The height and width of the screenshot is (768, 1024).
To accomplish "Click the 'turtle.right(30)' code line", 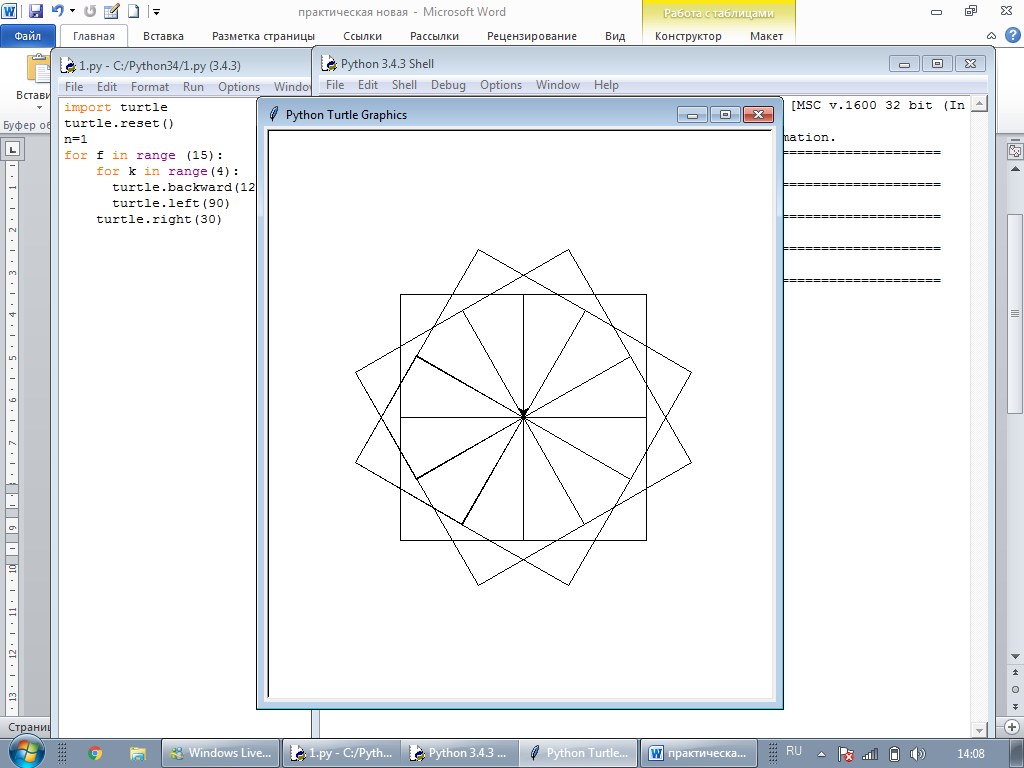I will click(159, 219).
